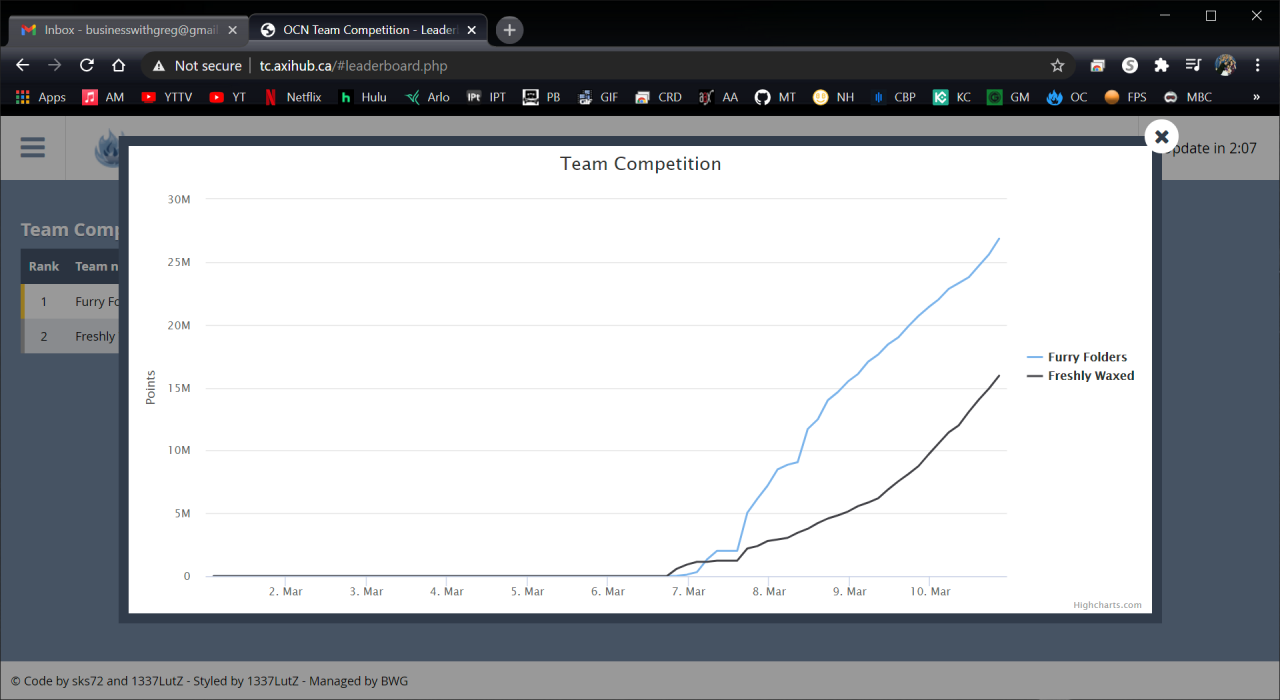This screenshot has width=1280, height=700.
Task: Open the hamburger menu on the page
Action: [x=33, y=148]
